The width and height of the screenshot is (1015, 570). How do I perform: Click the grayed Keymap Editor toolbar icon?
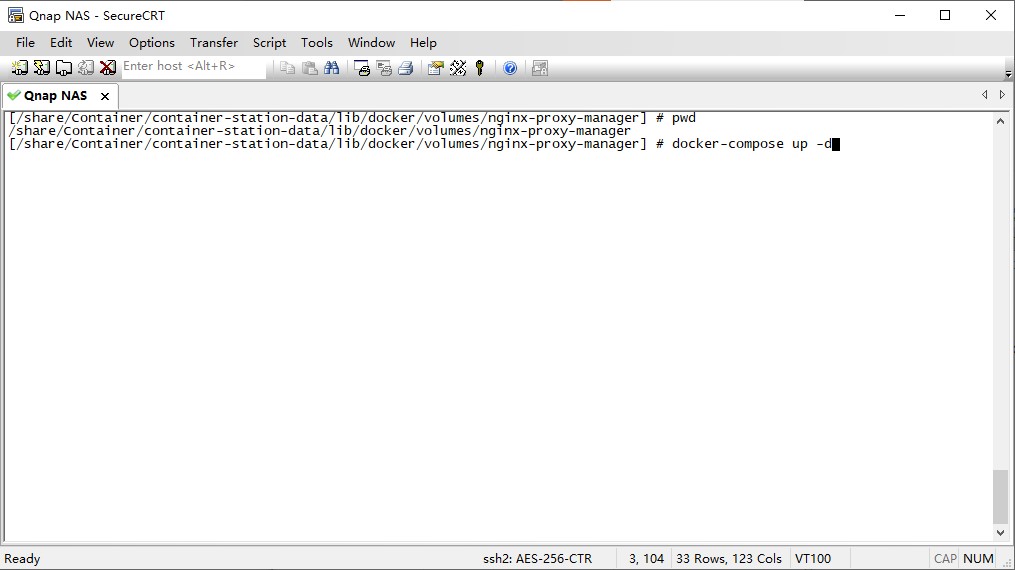540,68
